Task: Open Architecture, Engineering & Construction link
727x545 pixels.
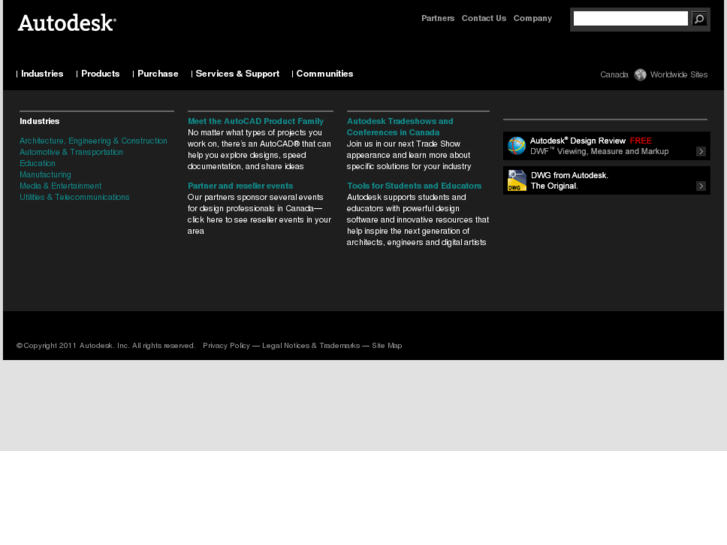Action: coord(93,141)
